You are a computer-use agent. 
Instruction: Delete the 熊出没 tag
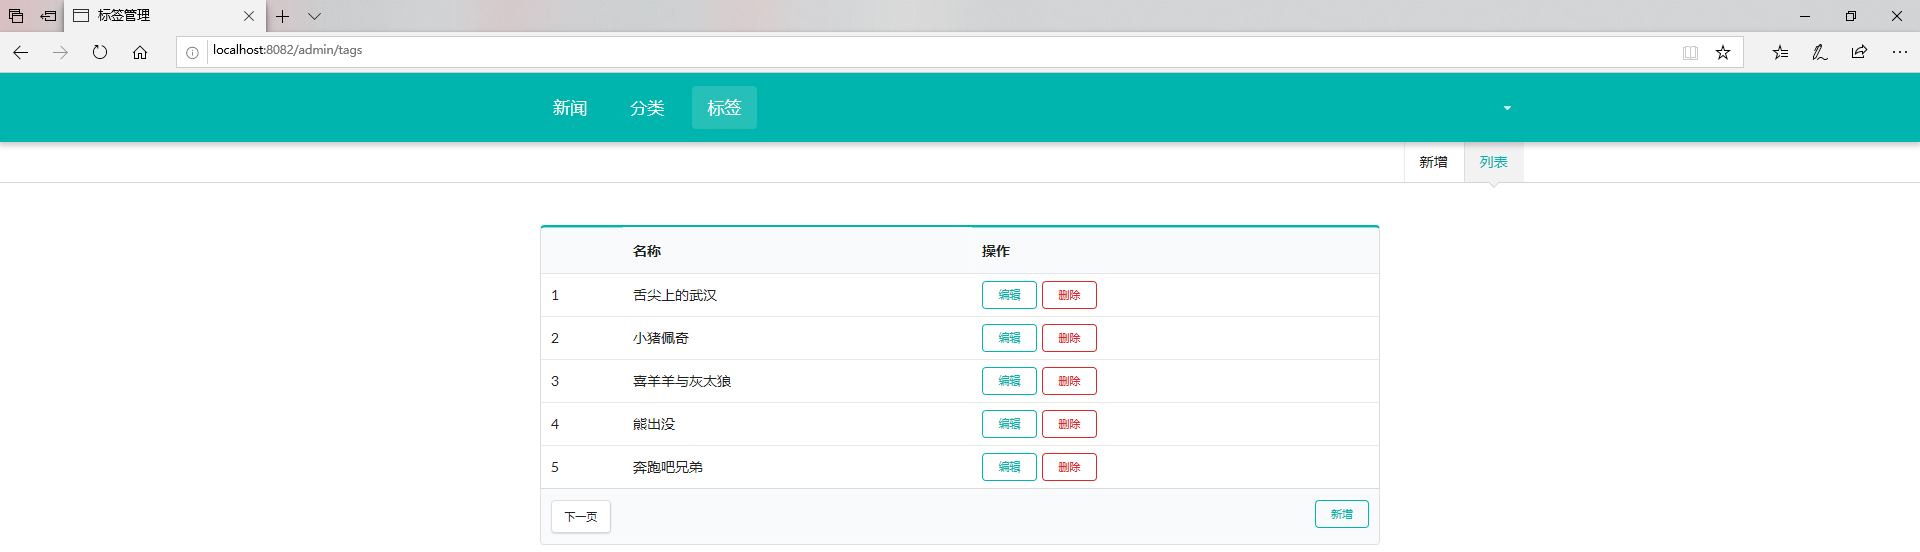pyautogui.click(x=1069, y=424)
